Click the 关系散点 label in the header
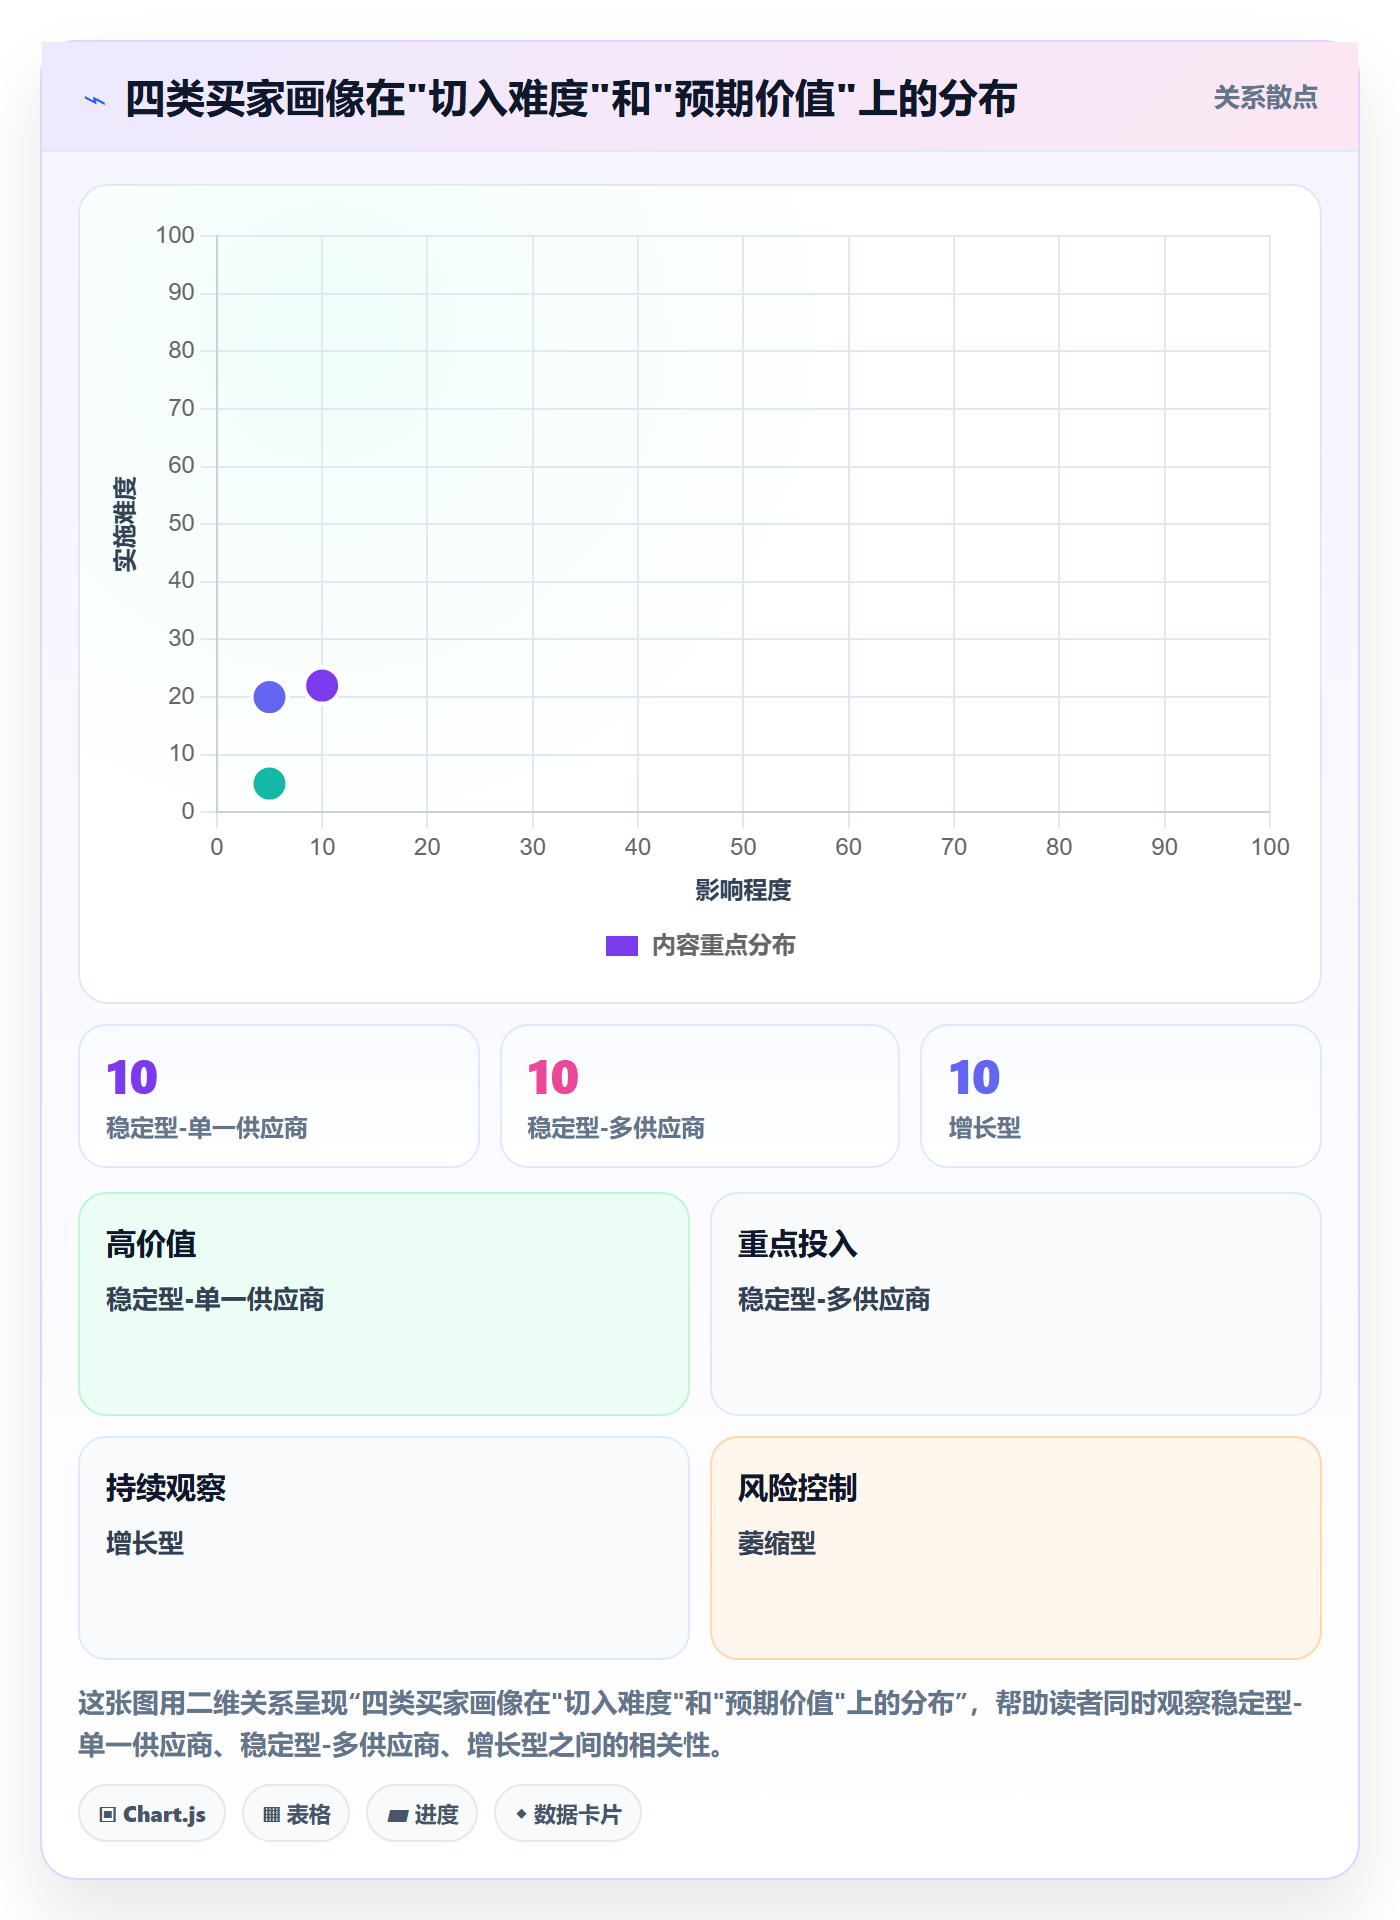 (1265, 98)
